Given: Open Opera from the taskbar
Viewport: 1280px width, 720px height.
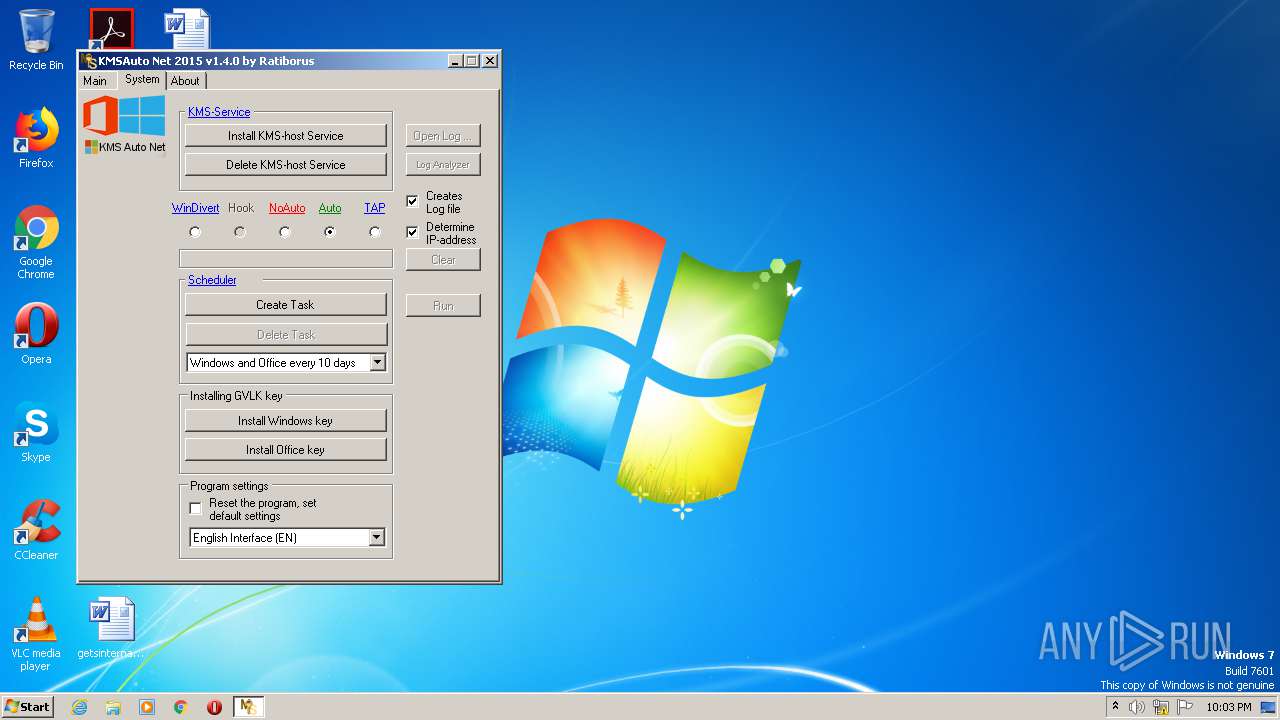Looking at the screenshot, I should [x=214, y=707].
